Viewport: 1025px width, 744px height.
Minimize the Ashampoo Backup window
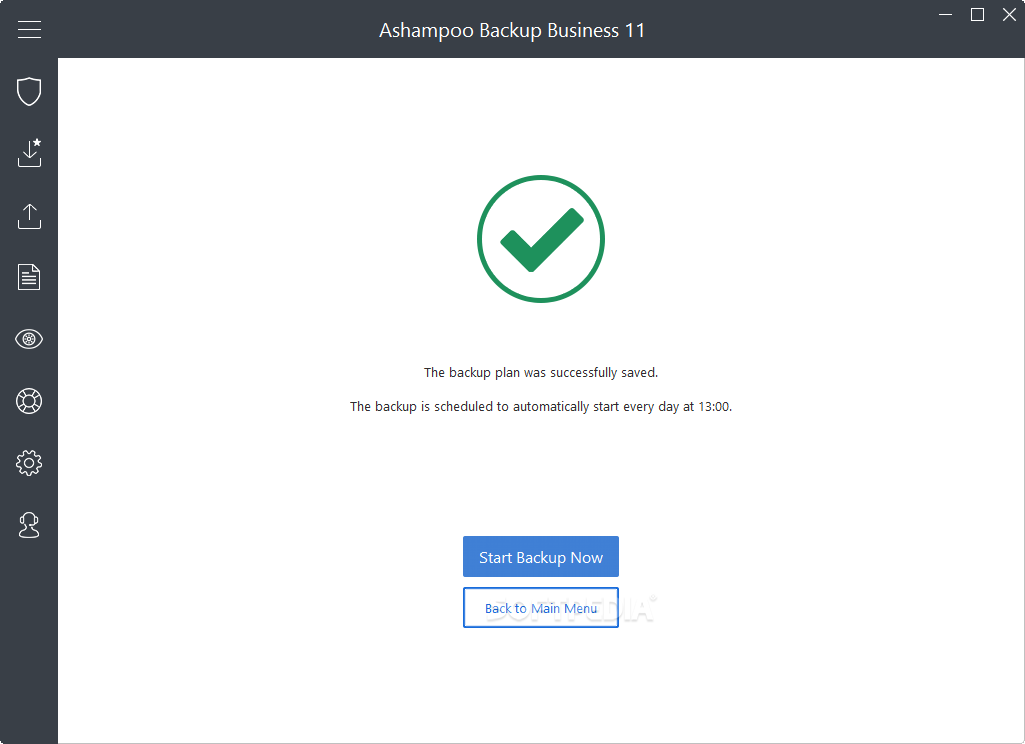pyautogui.click(x=945, y=14)
